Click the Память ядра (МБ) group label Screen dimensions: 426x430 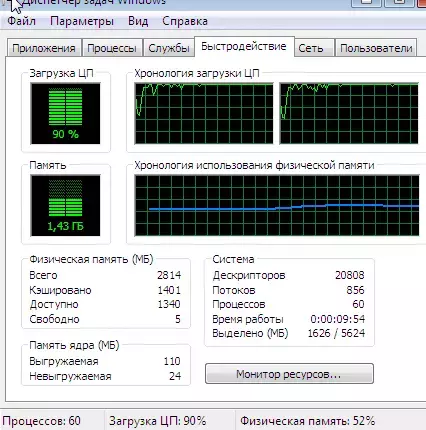pyautogui.click(x=74, y=345)
